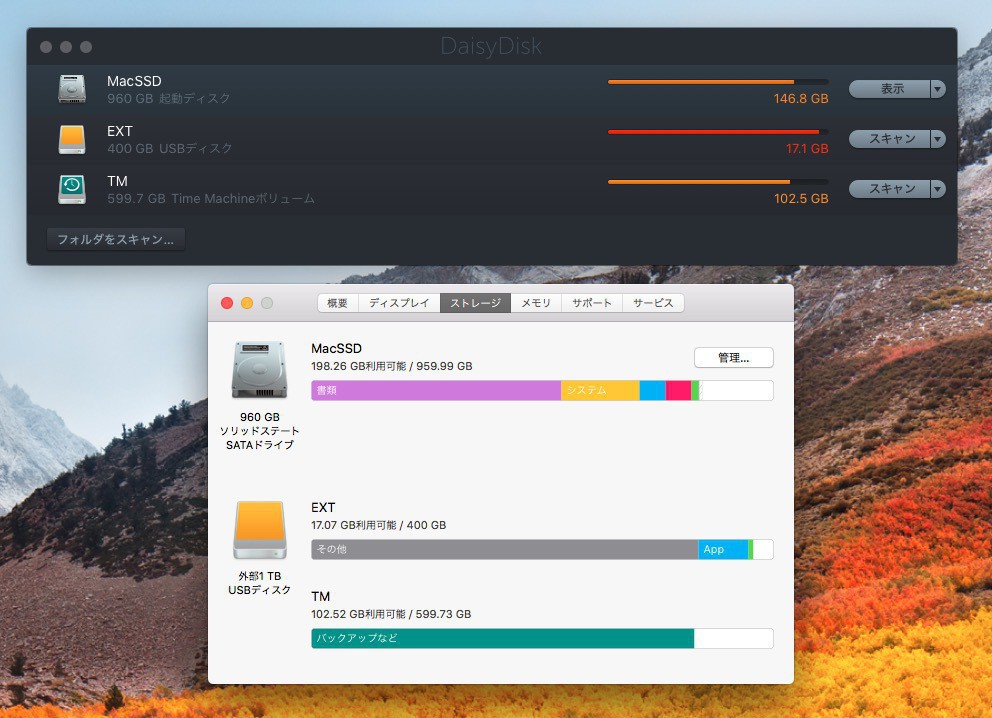
Task: Click the gray その他 segment of EXT bar
Action: pos(505,549)
